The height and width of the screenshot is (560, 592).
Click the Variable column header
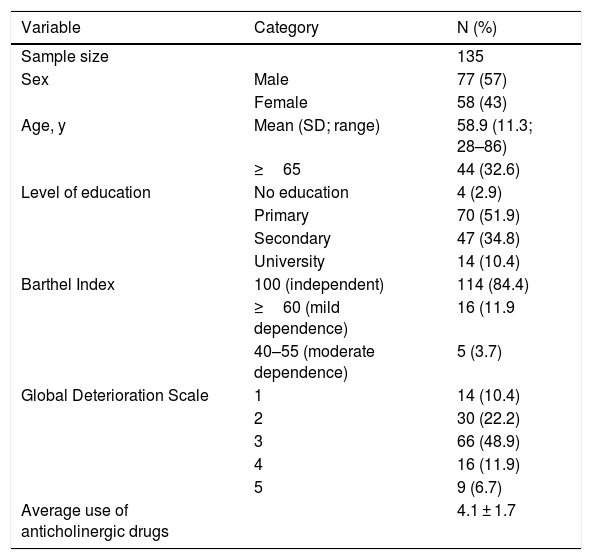51,28
